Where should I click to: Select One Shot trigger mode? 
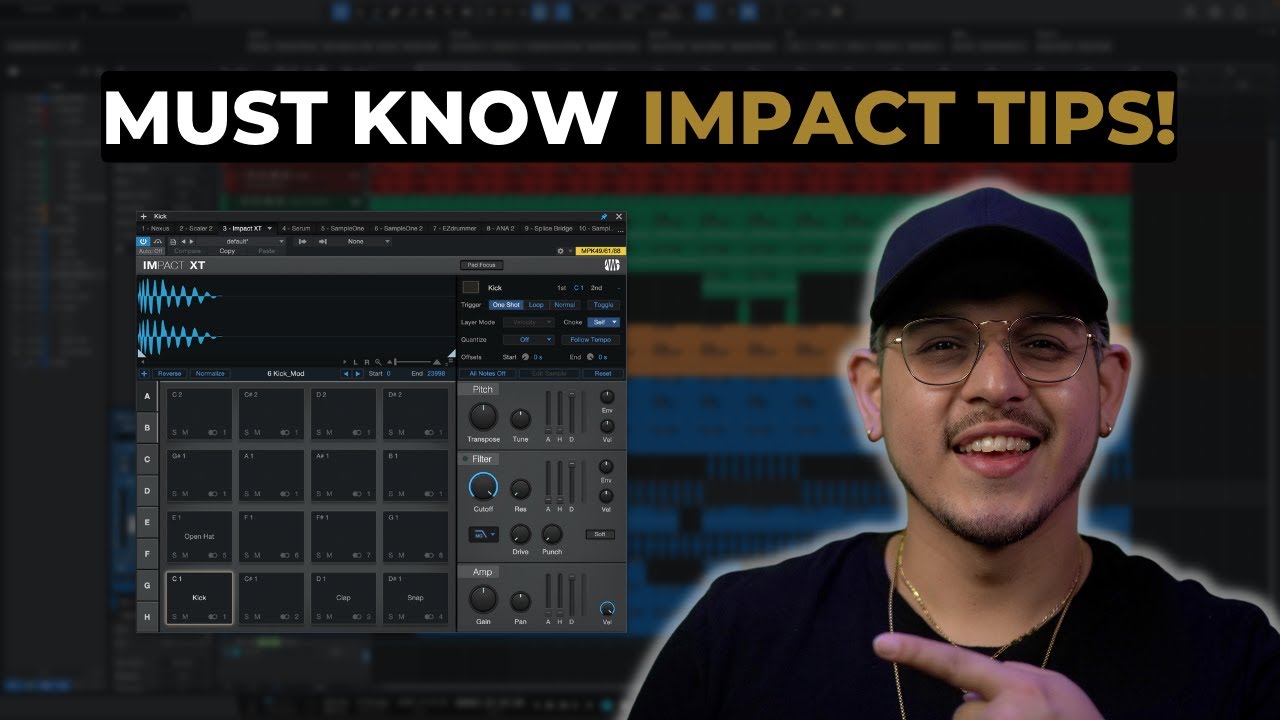(x=506, y=305)
